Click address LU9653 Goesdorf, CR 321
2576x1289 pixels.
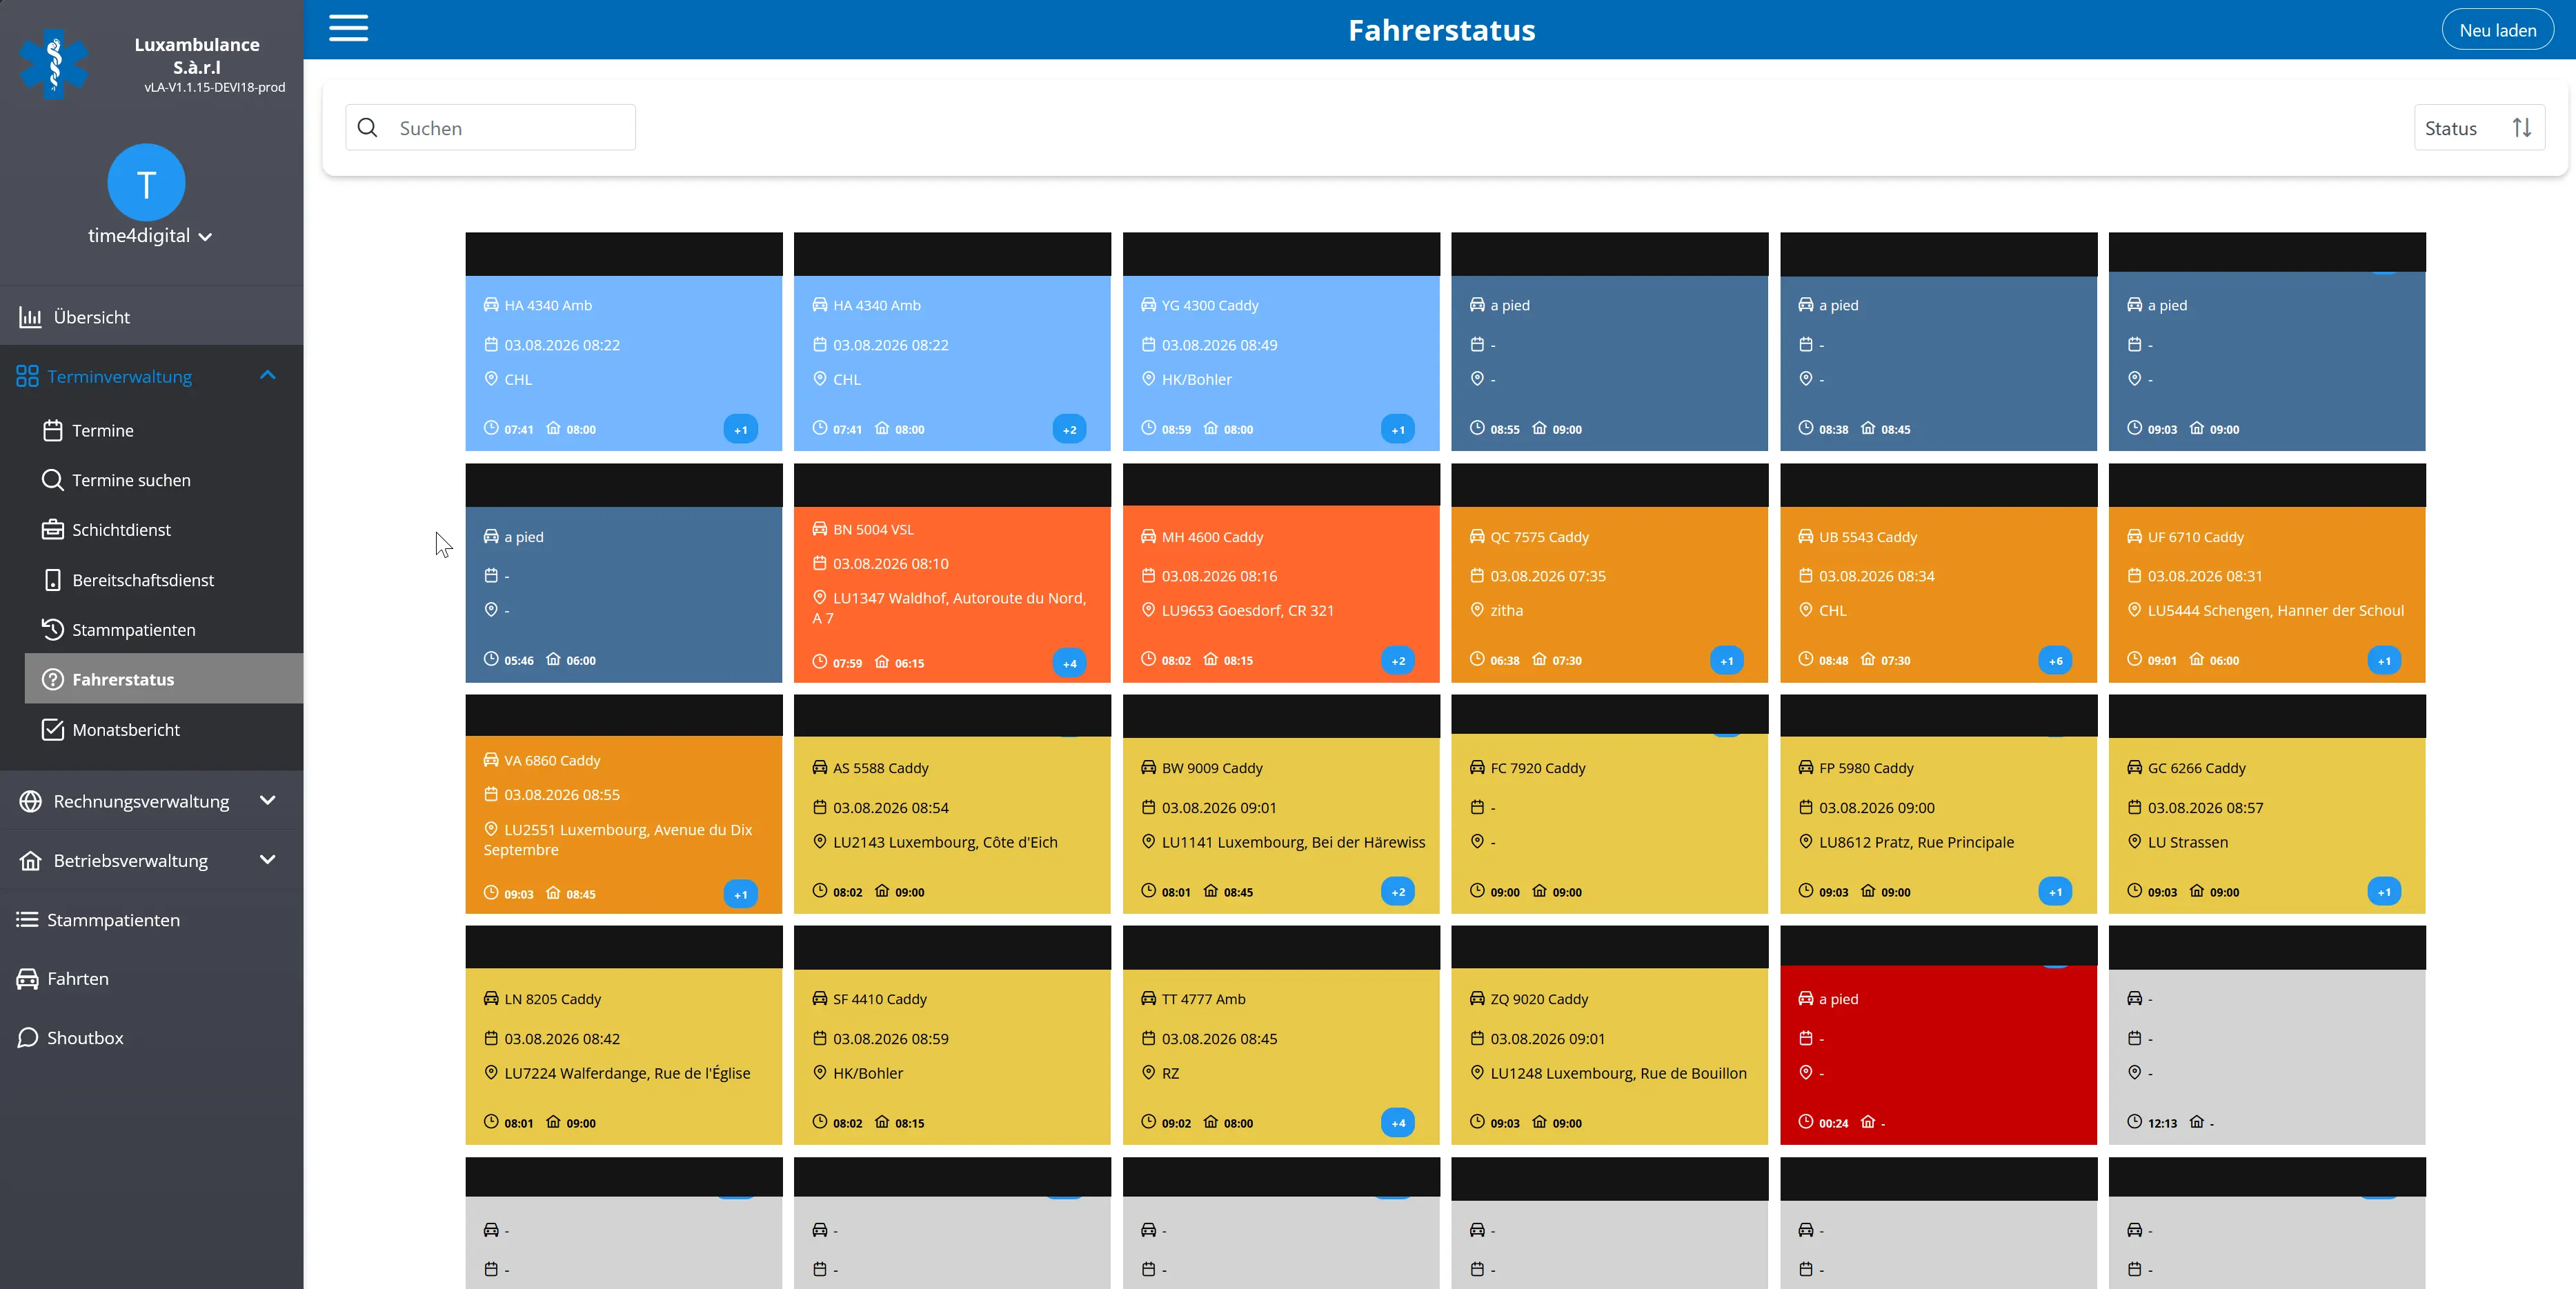coord(1248,610)
